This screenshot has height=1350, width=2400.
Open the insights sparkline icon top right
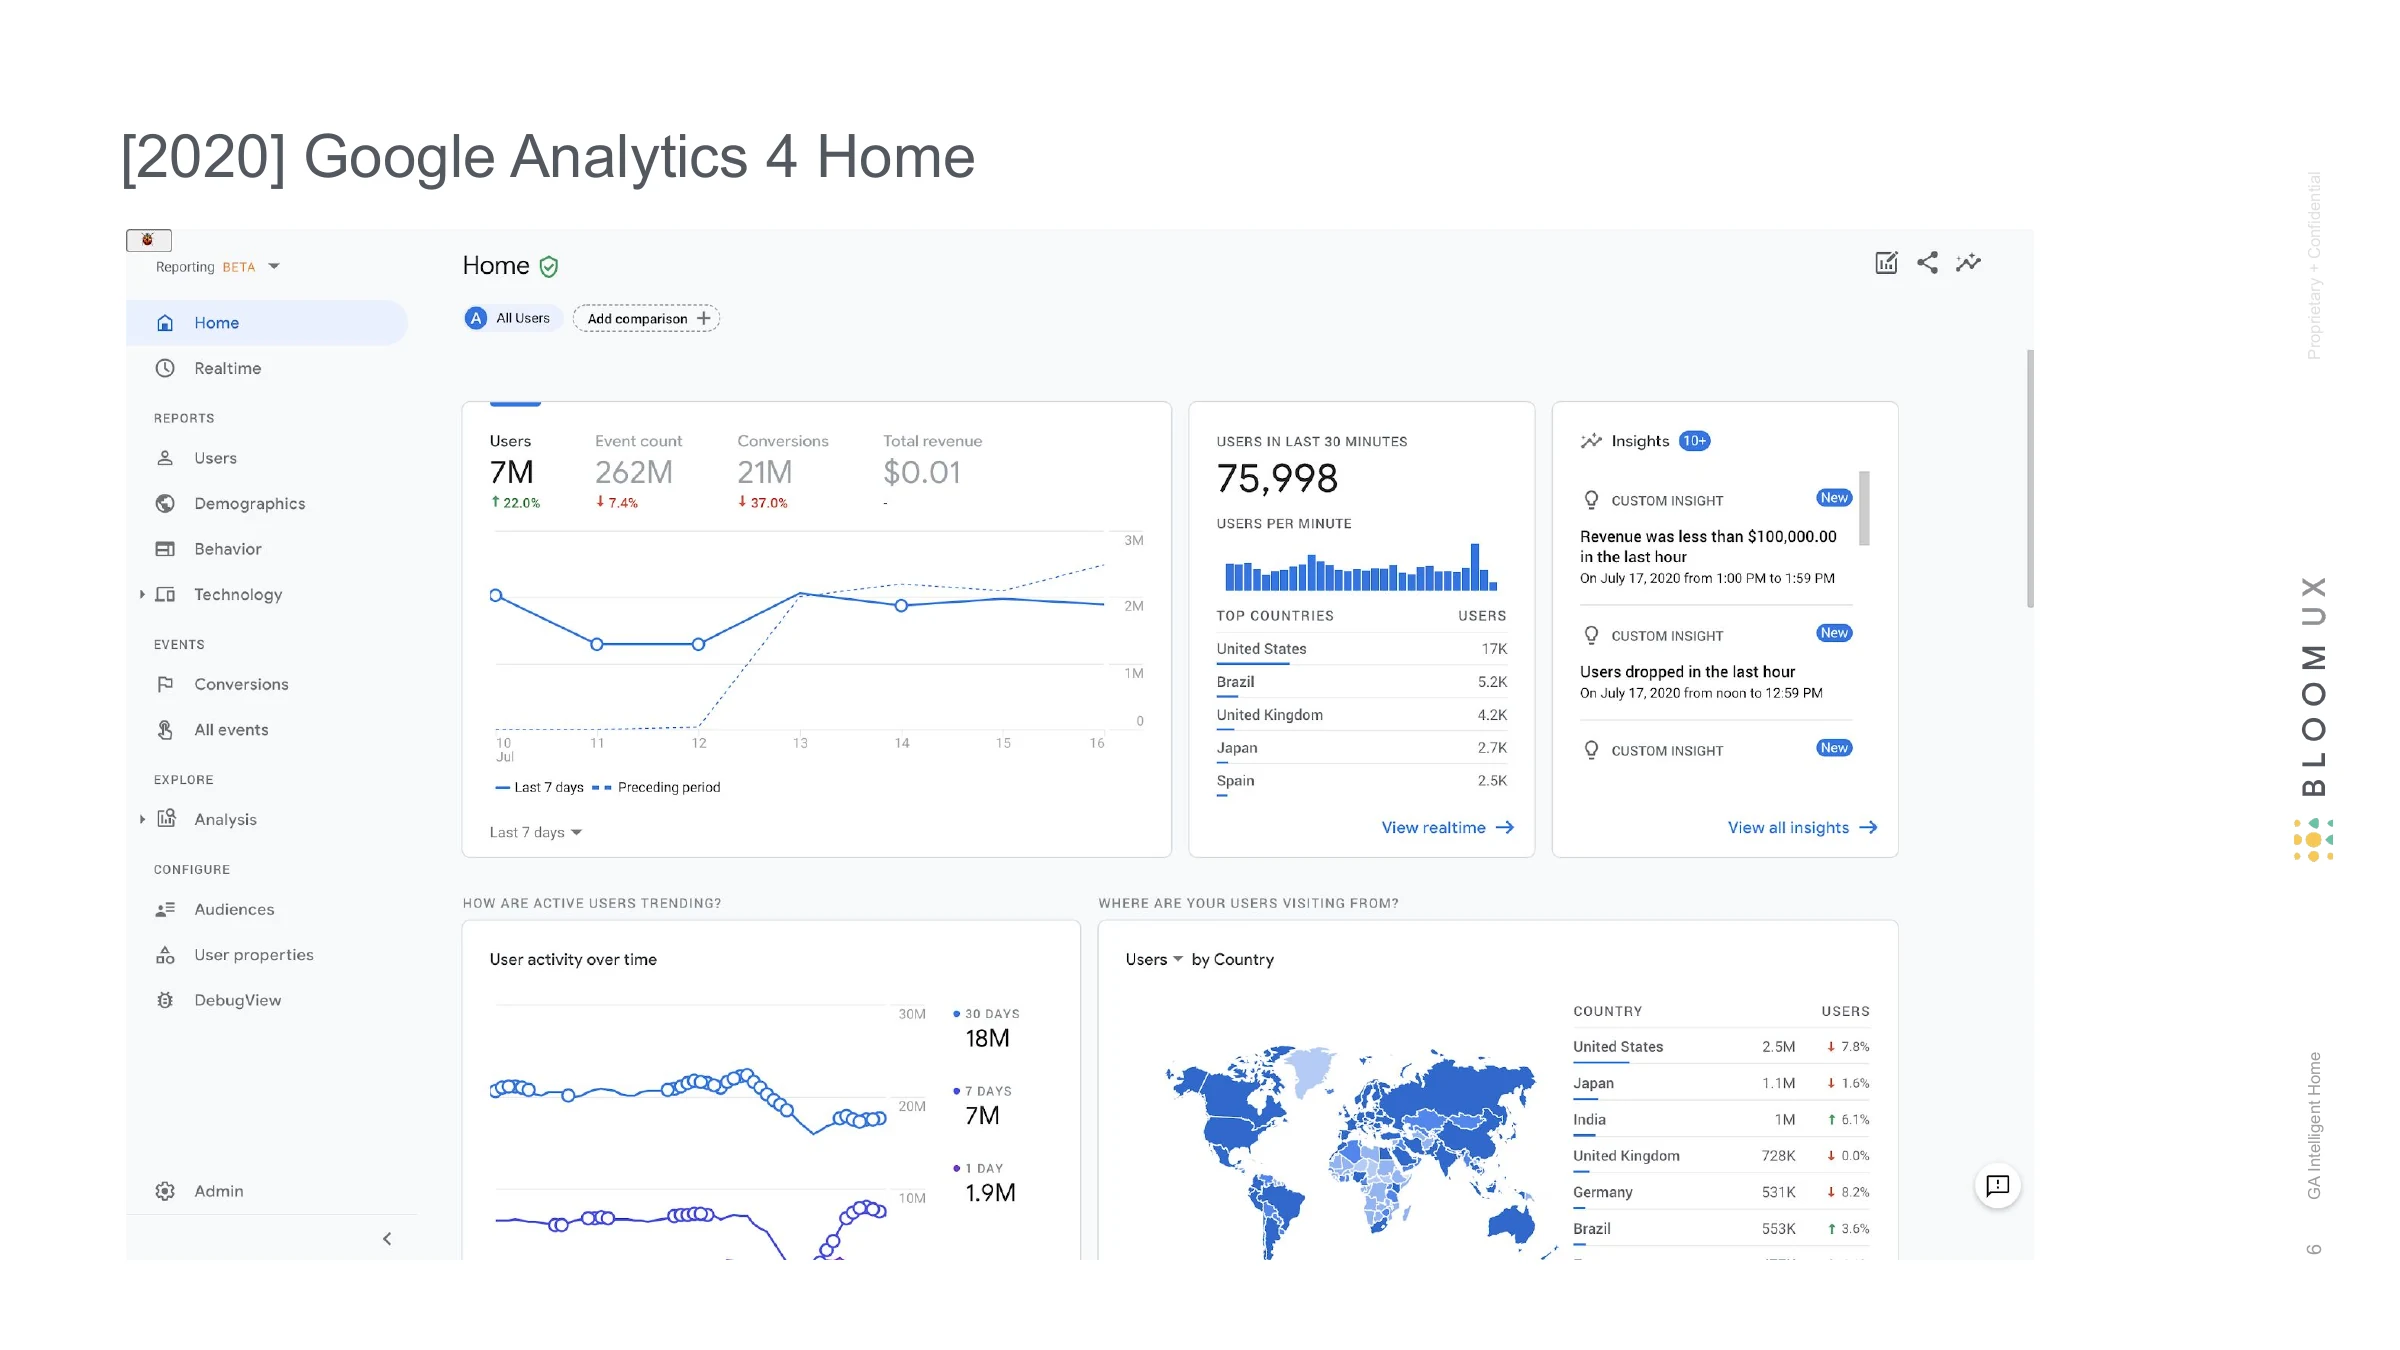(x=1968, y=263)
